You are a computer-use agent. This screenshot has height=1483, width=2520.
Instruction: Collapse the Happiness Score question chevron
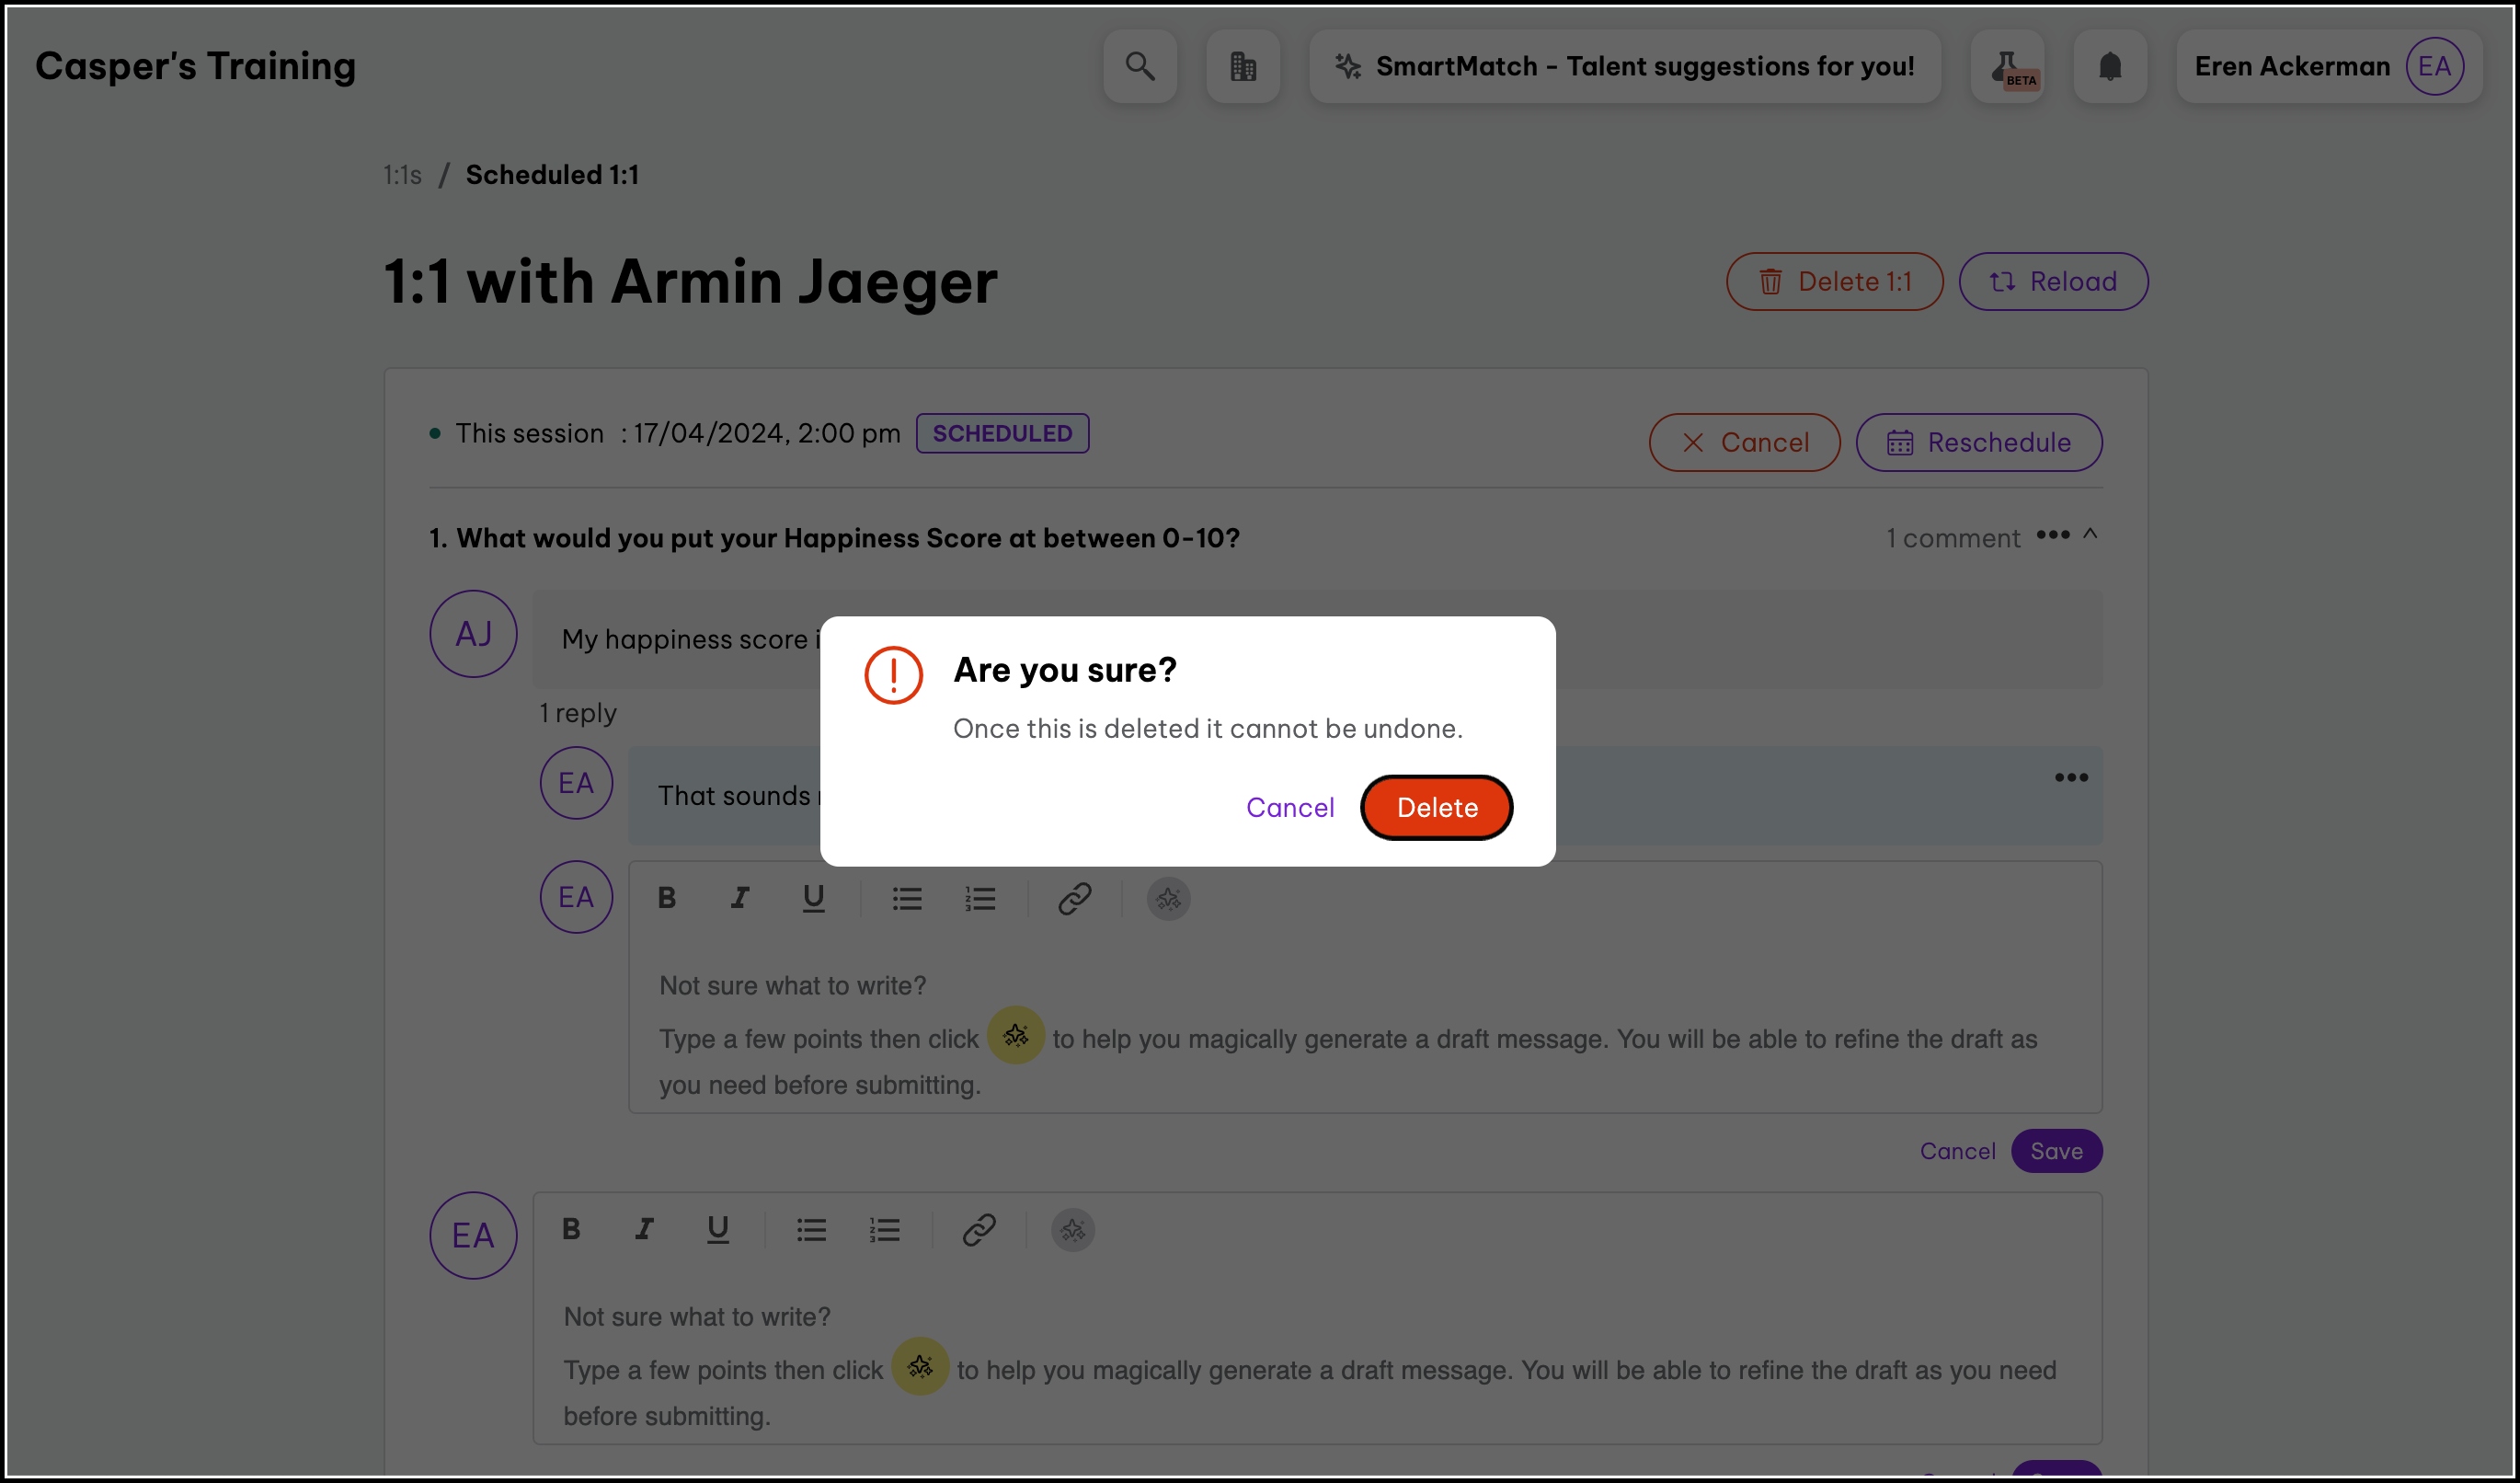2090,535
